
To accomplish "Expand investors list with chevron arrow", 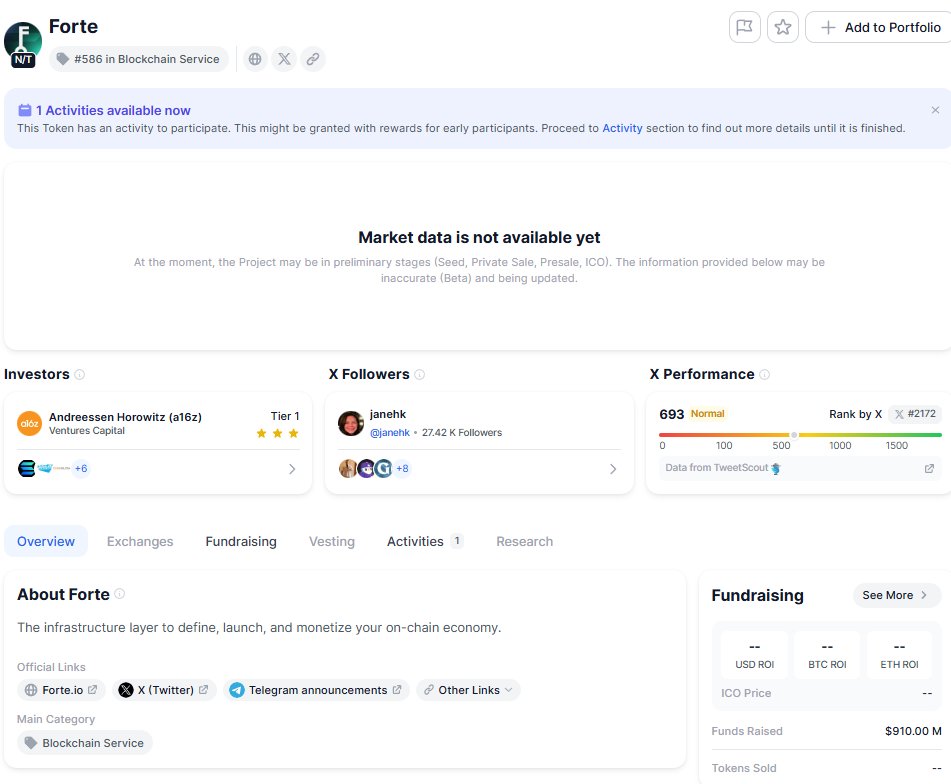I will click(292, 469).
